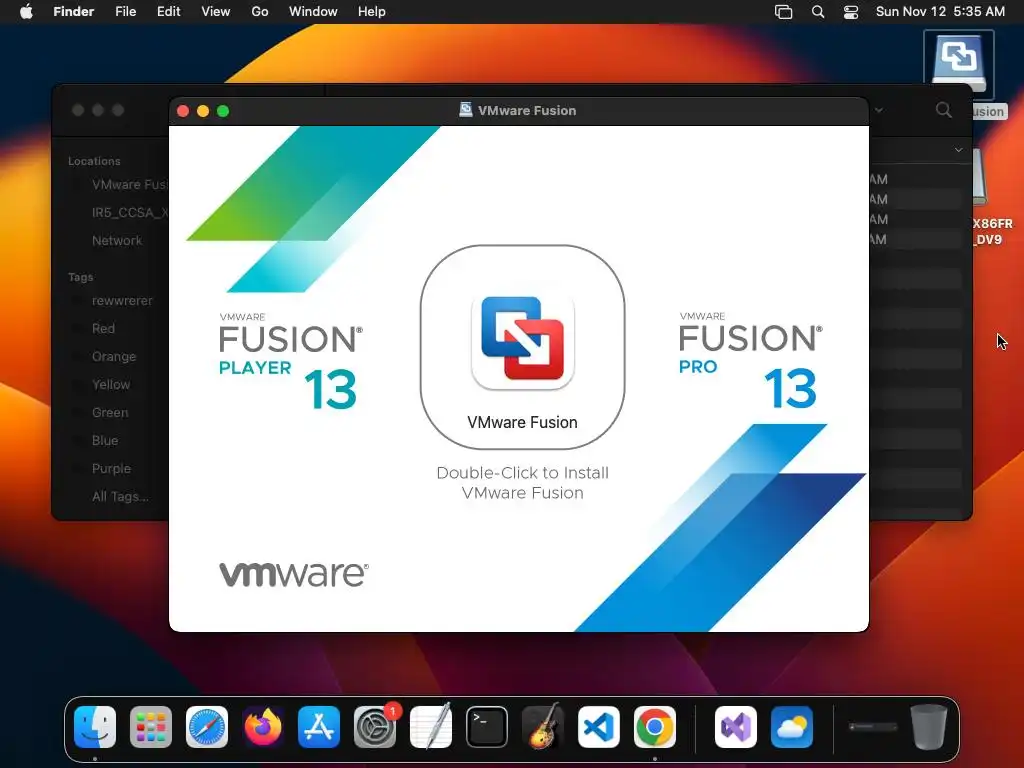Select Network in the Finder sidebar
1024x768 pixels.
coord(116,240)
